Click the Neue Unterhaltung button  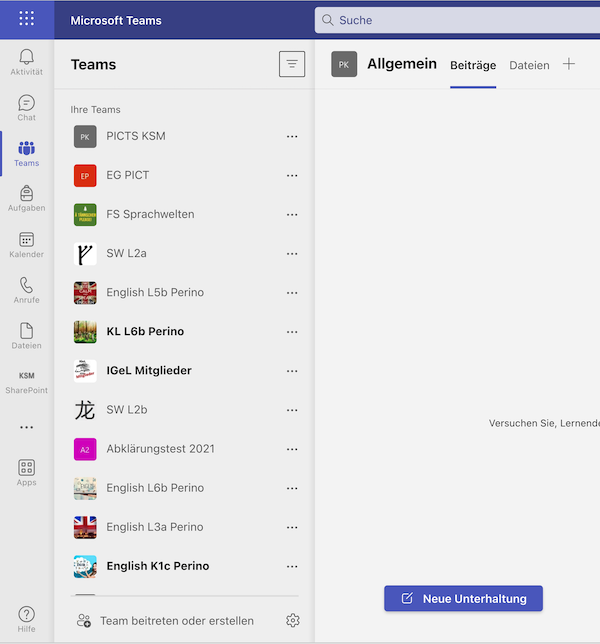pos(463,598)
